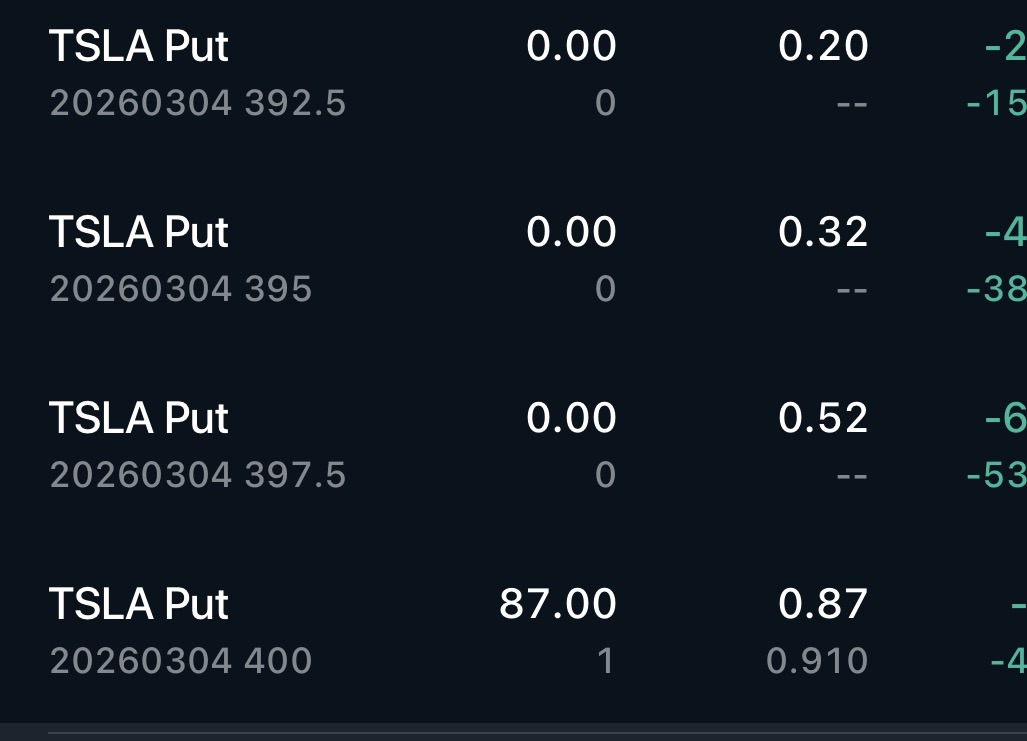Select contract detail 20260304 397.5
This screenshot has width=1027, height=741.
click(198, 475)
